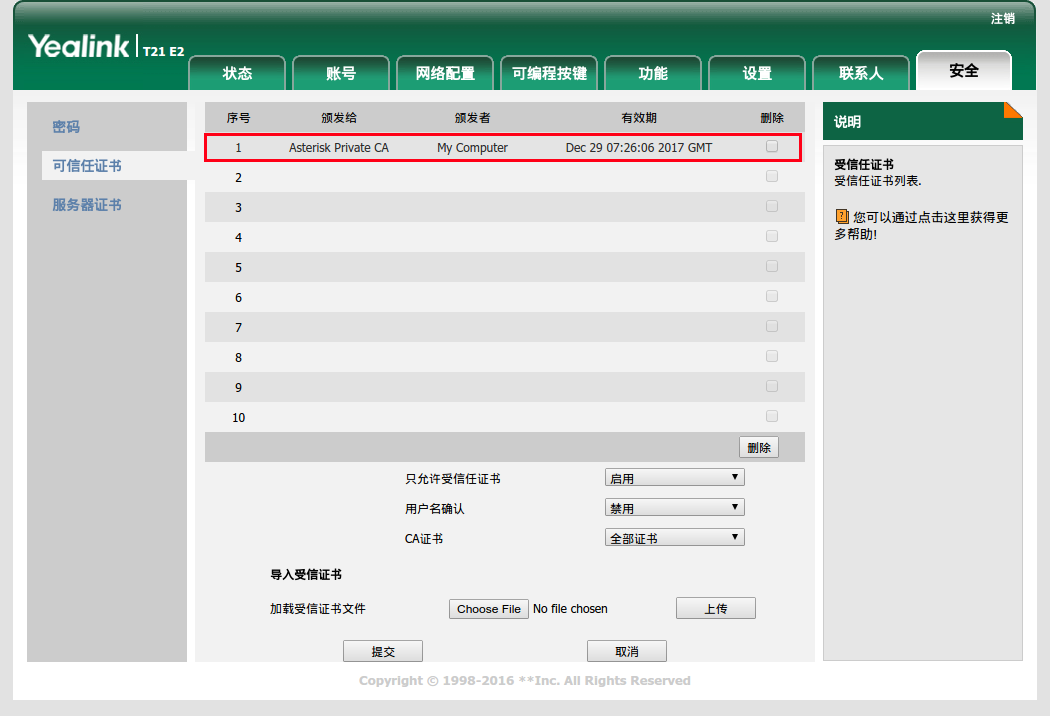Click Choose File to load certificate

pos(489,609)
